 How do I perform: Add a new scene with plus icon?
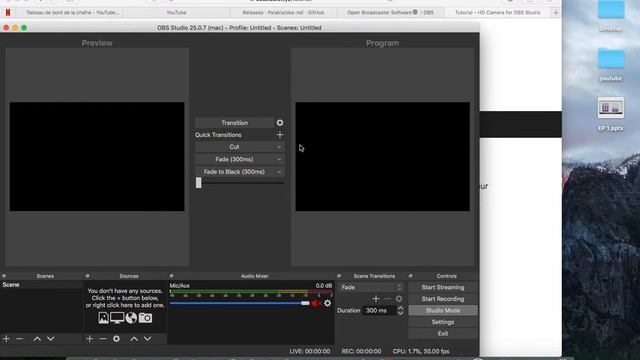point(6,339)
